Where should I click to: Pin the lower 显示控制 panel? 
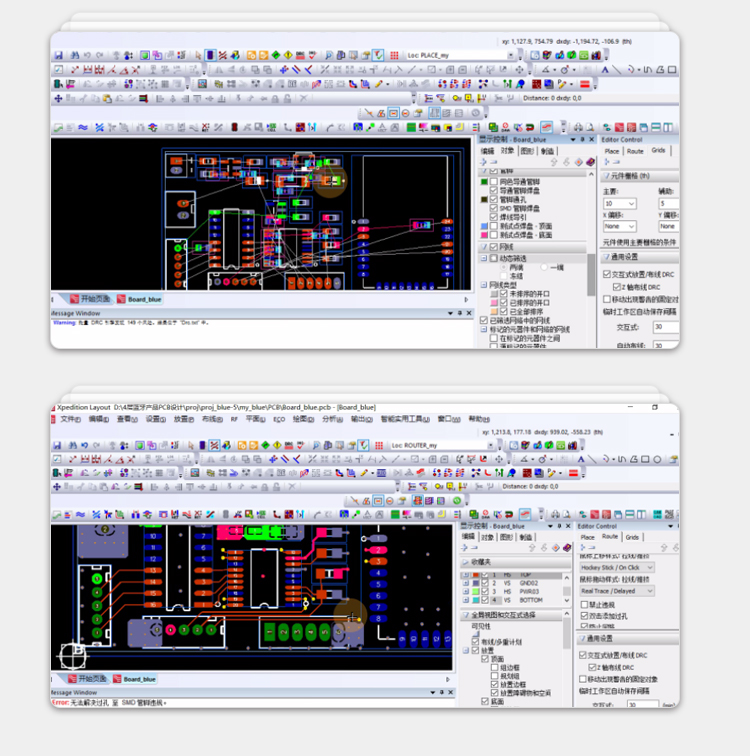(559, 526)
